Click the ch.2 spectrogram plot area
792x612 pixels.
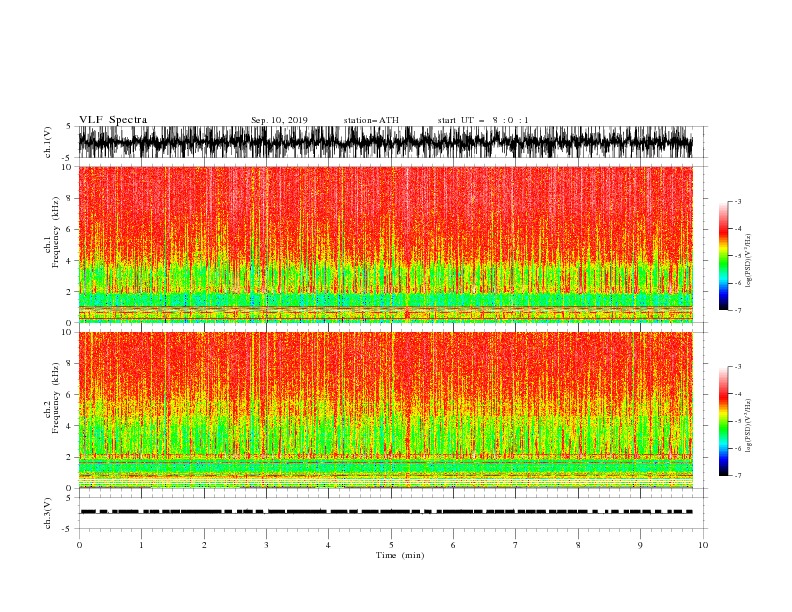click(385, 410)
